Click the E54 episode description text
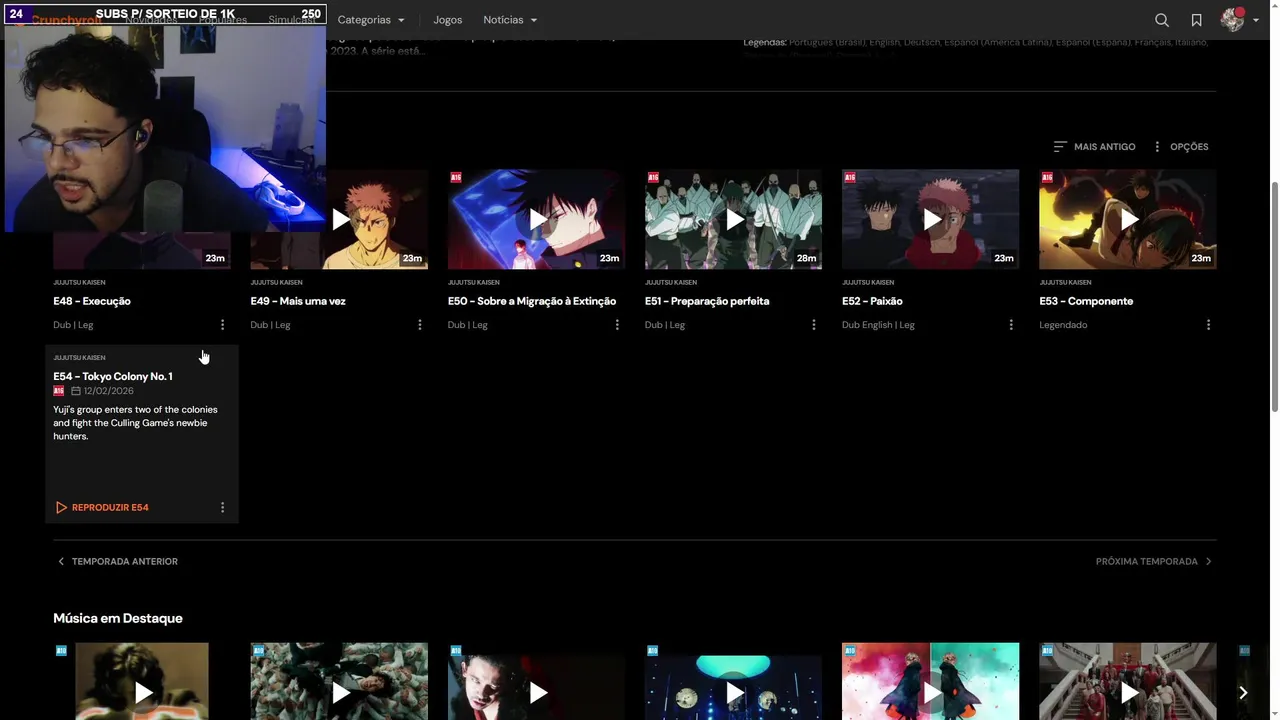The width and height of the screenshot is (1280, 720). (135, 423)
